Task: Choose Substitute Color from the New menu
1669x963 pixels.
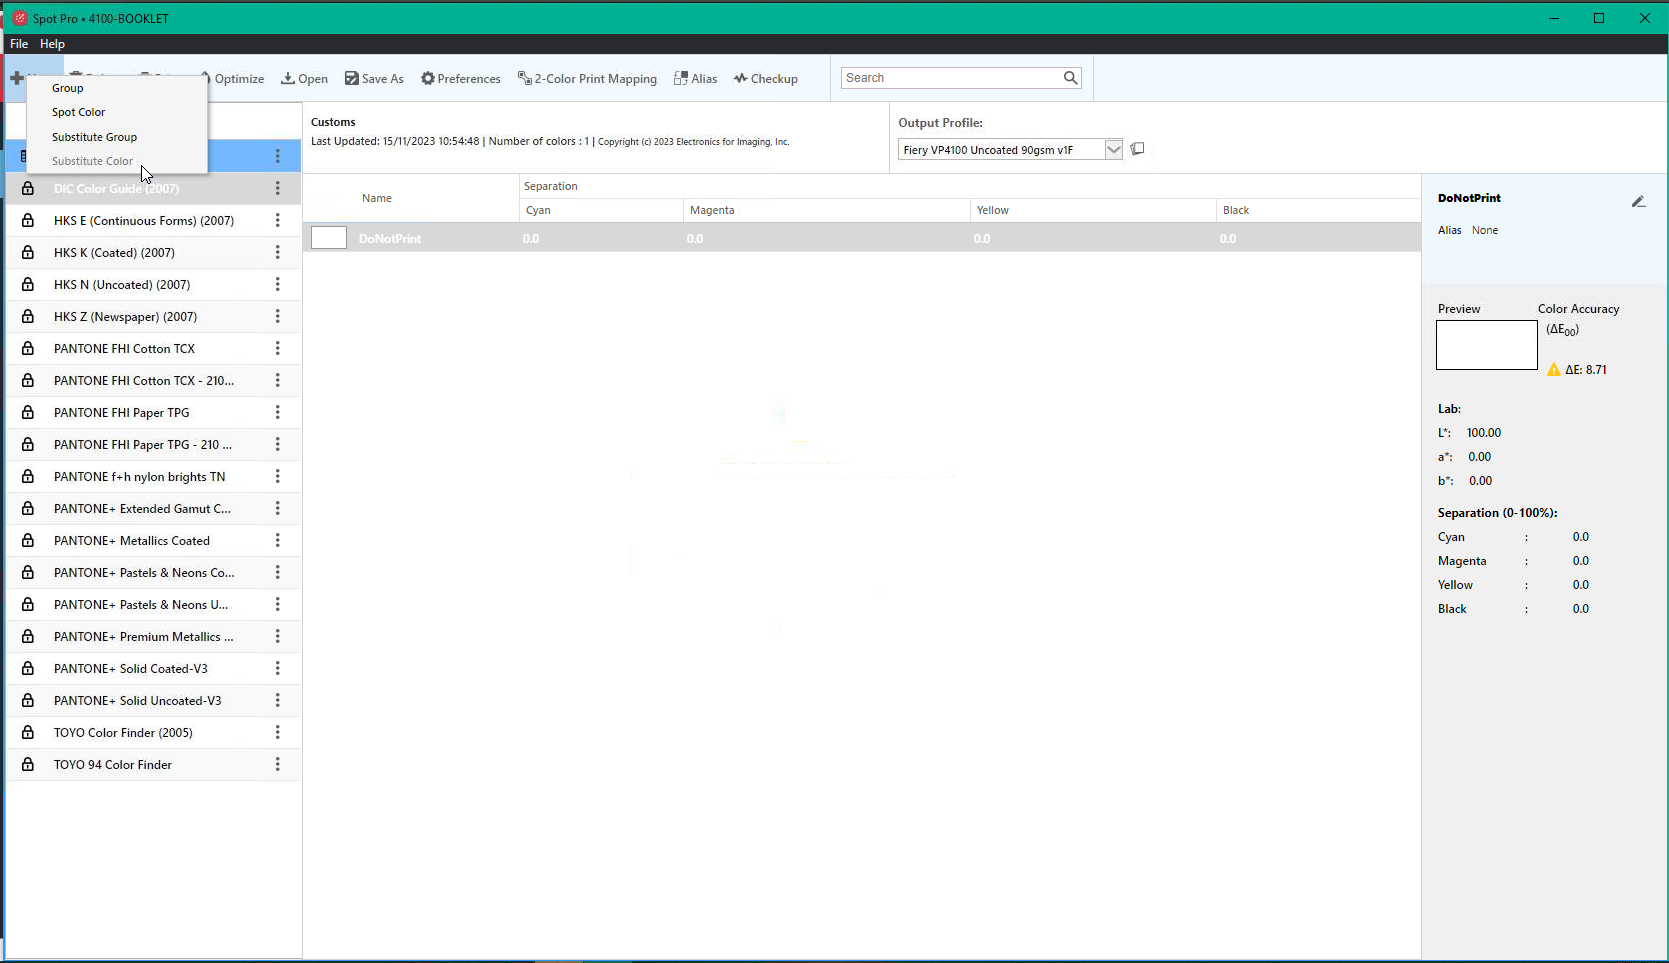Action: (117, 161)
